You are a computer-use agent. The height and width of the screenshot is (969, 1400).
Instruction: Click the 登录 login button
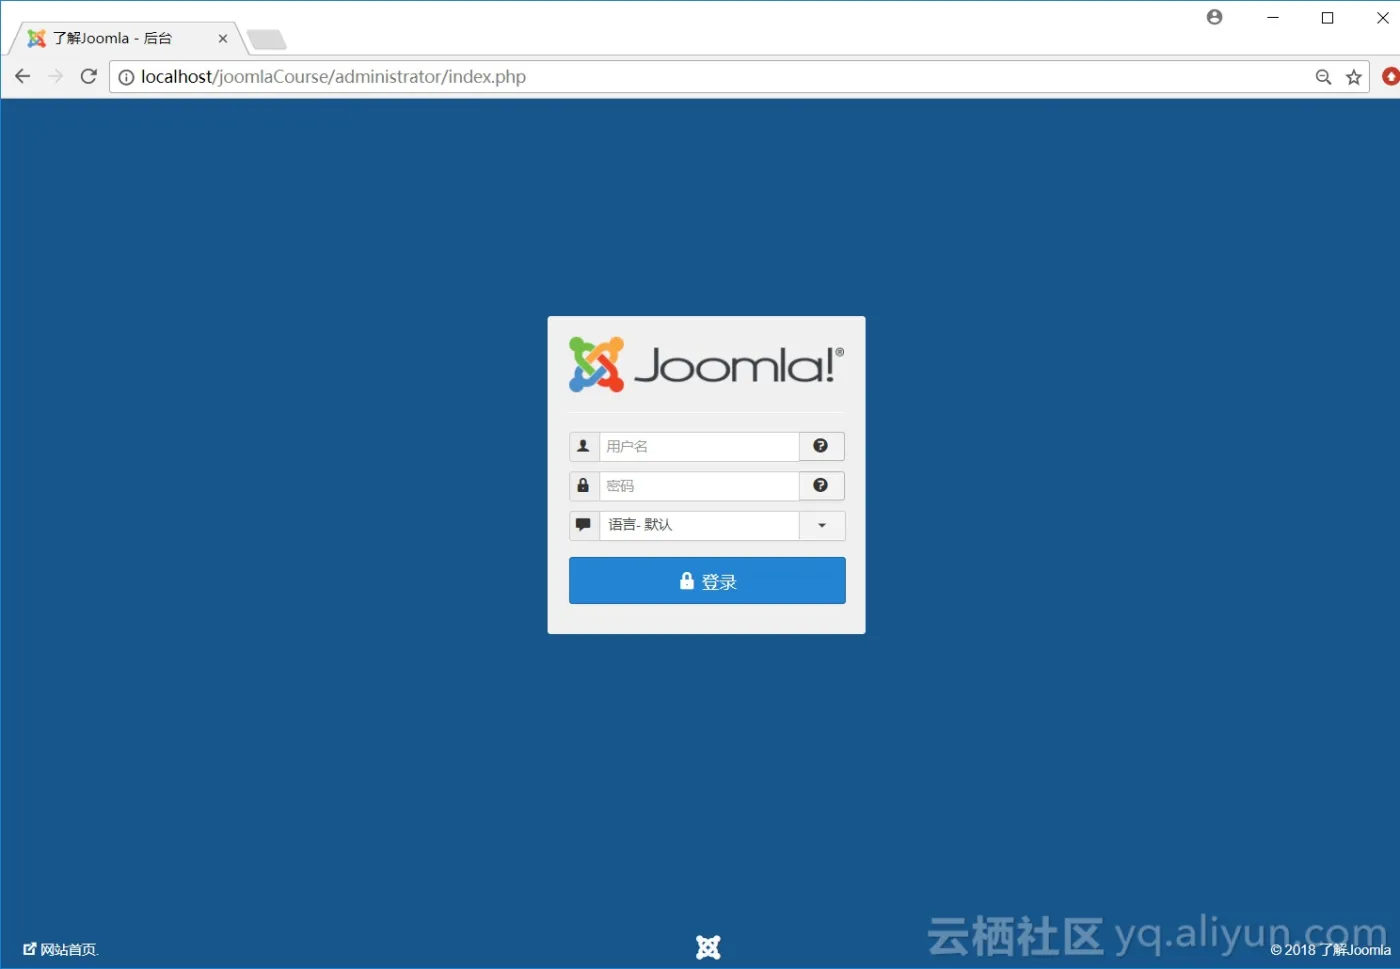[x=707, y=581]
